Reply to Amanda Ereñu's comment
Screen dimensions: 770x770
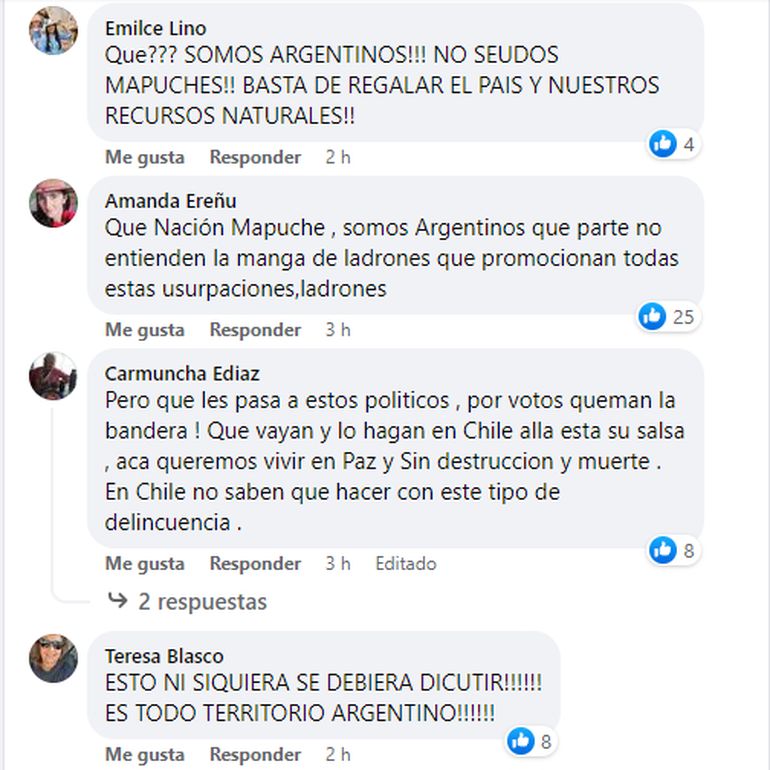pos(255,330)
